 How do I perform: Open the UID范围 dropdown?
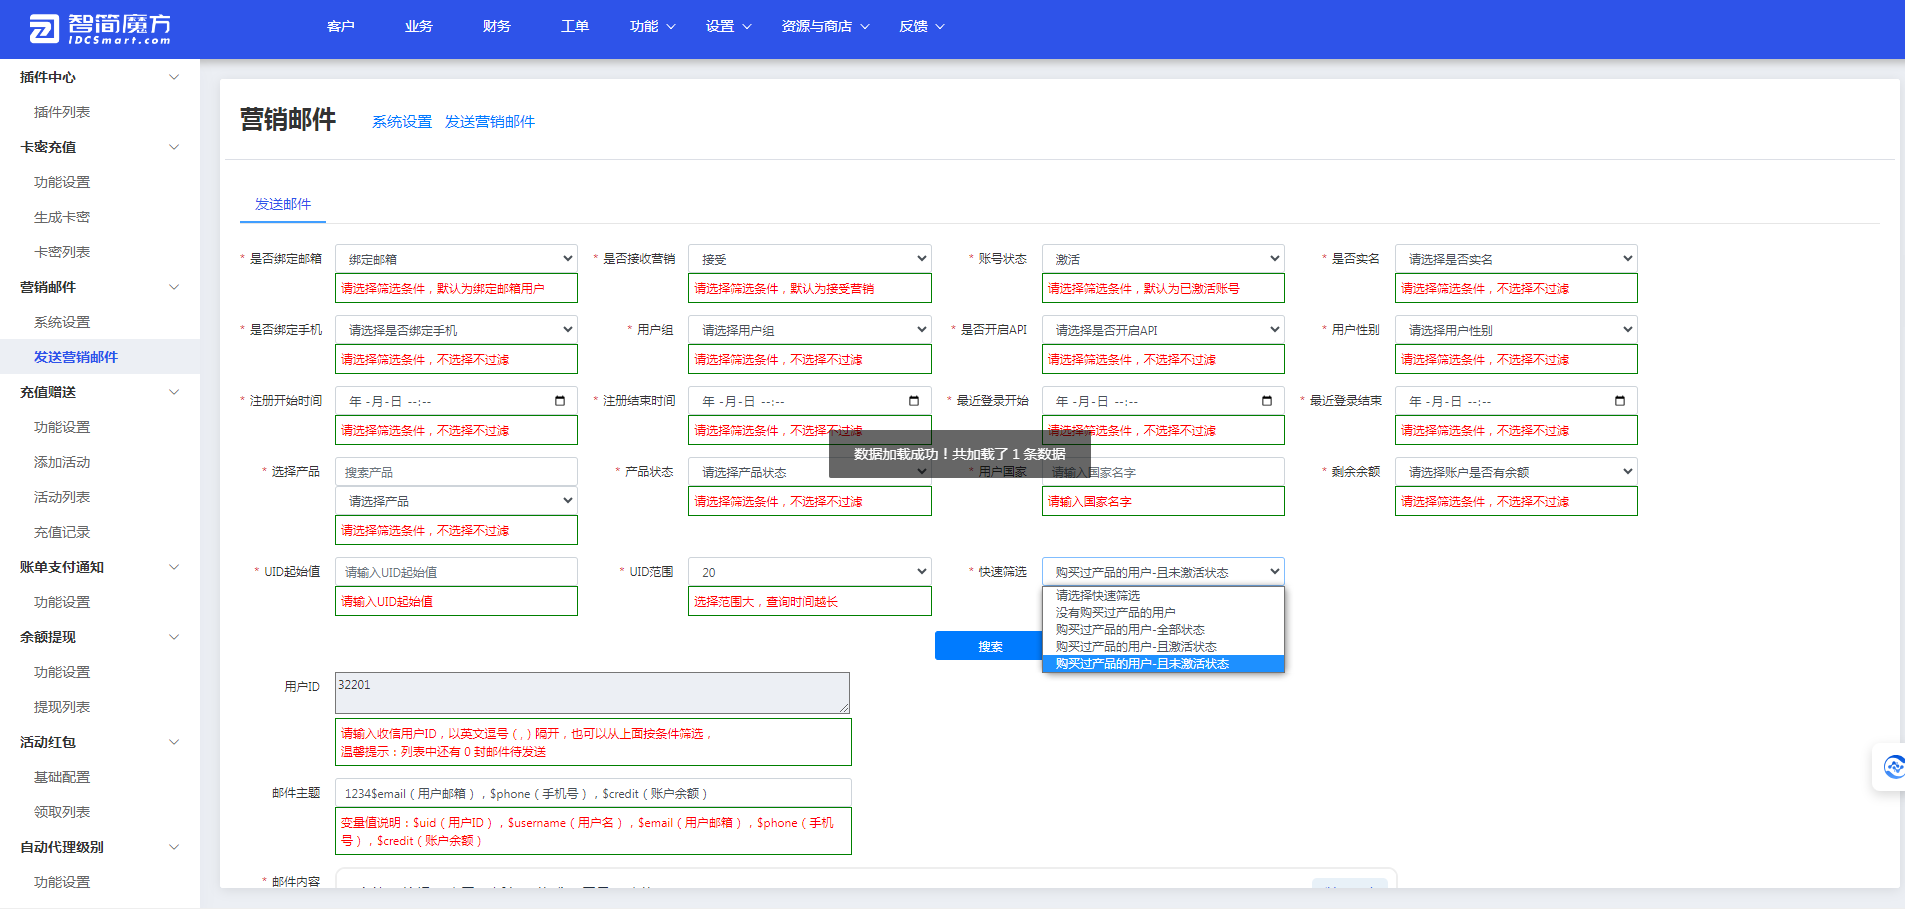coord(810,572)
